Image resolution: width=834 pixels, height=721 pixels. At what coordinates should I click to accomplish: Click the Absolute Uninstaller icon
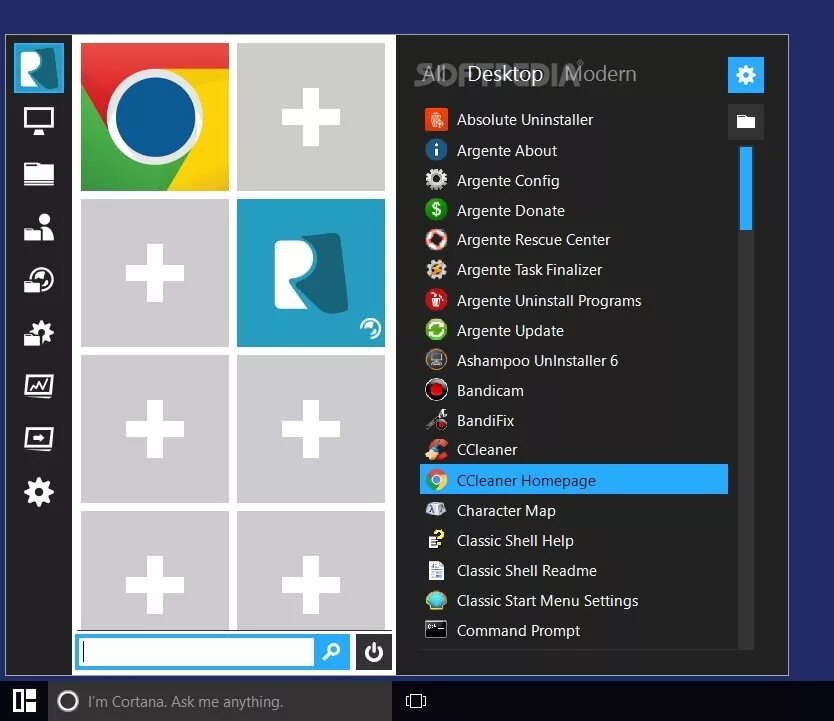point(436,120)
